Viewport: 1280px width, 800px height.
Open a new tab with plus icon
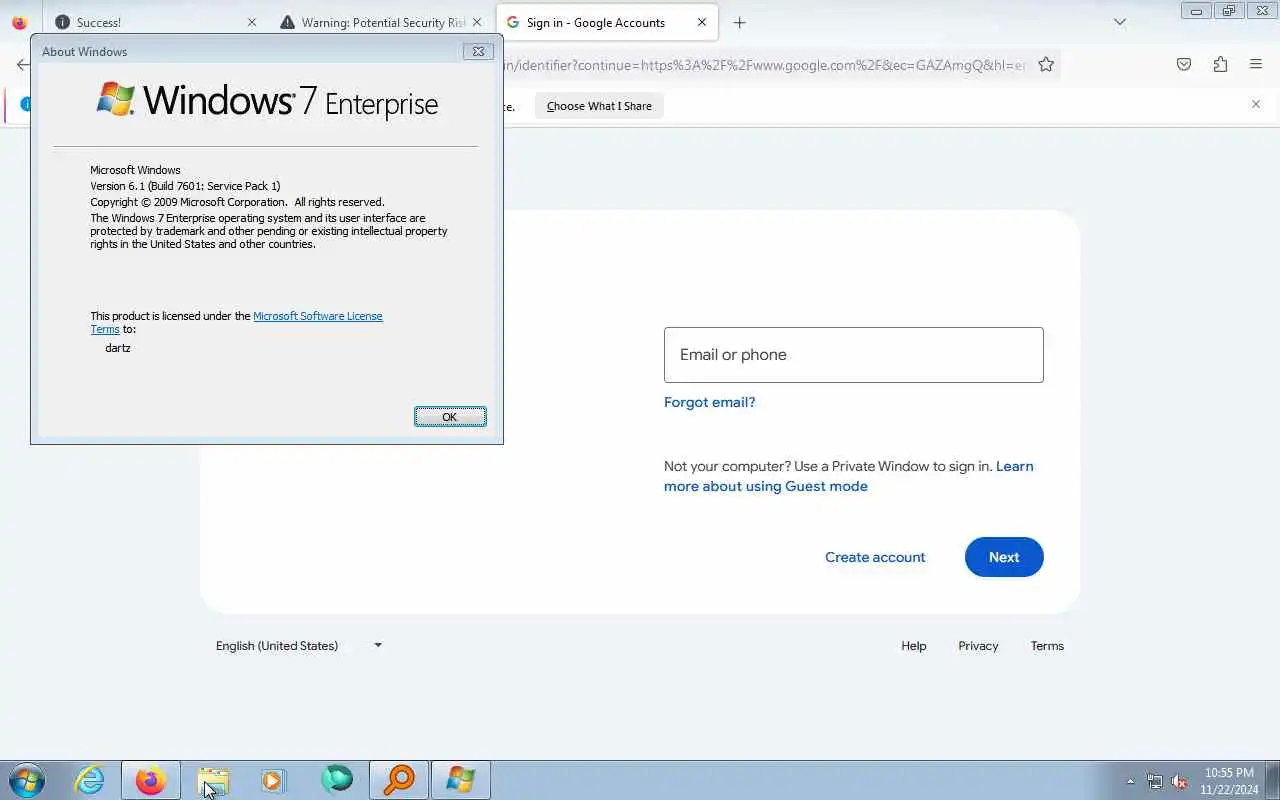point(739,22)
